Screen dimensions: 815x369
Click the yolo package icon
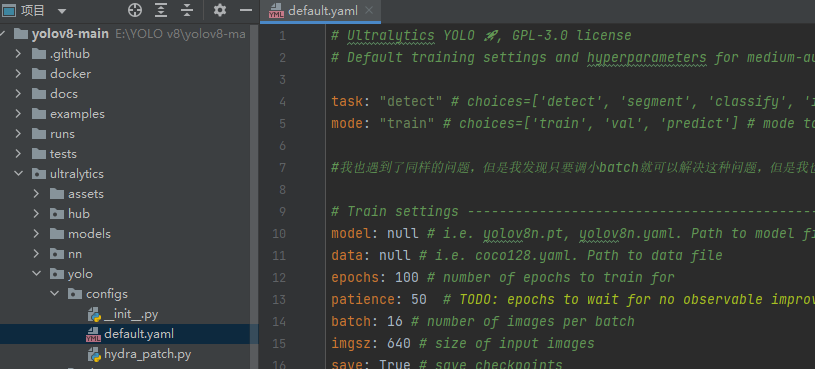[57, 274]
